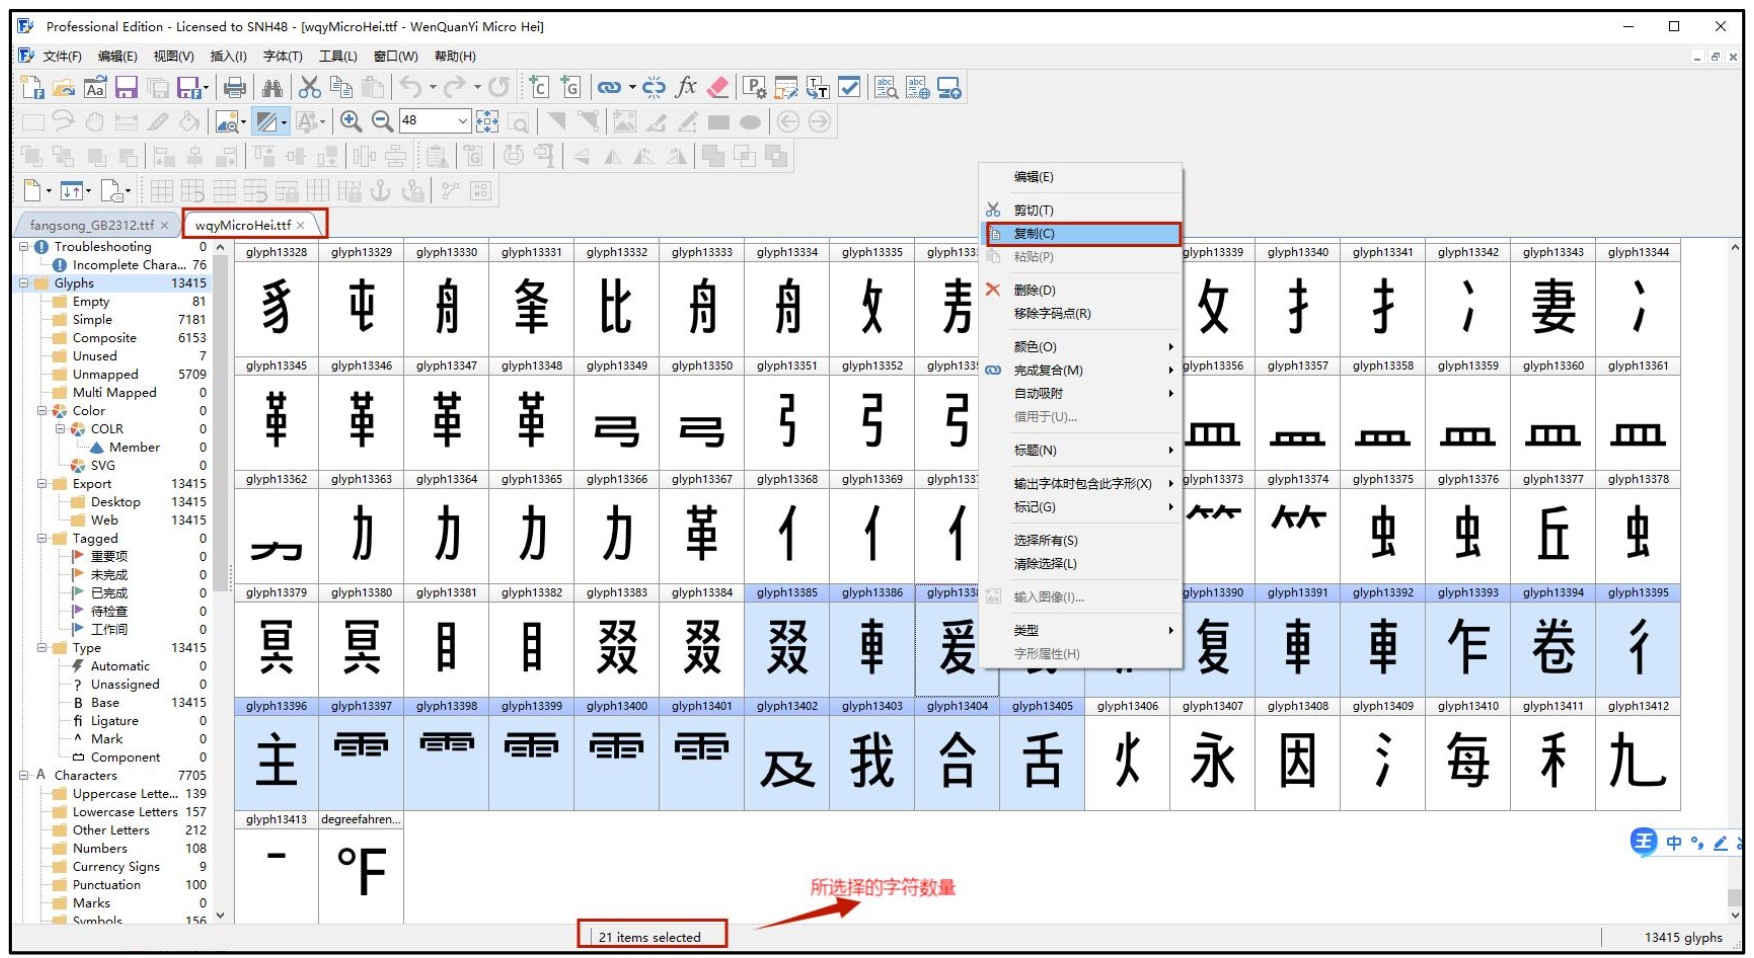
Task: Select the pink eraser icon
Action: (717, 88)
